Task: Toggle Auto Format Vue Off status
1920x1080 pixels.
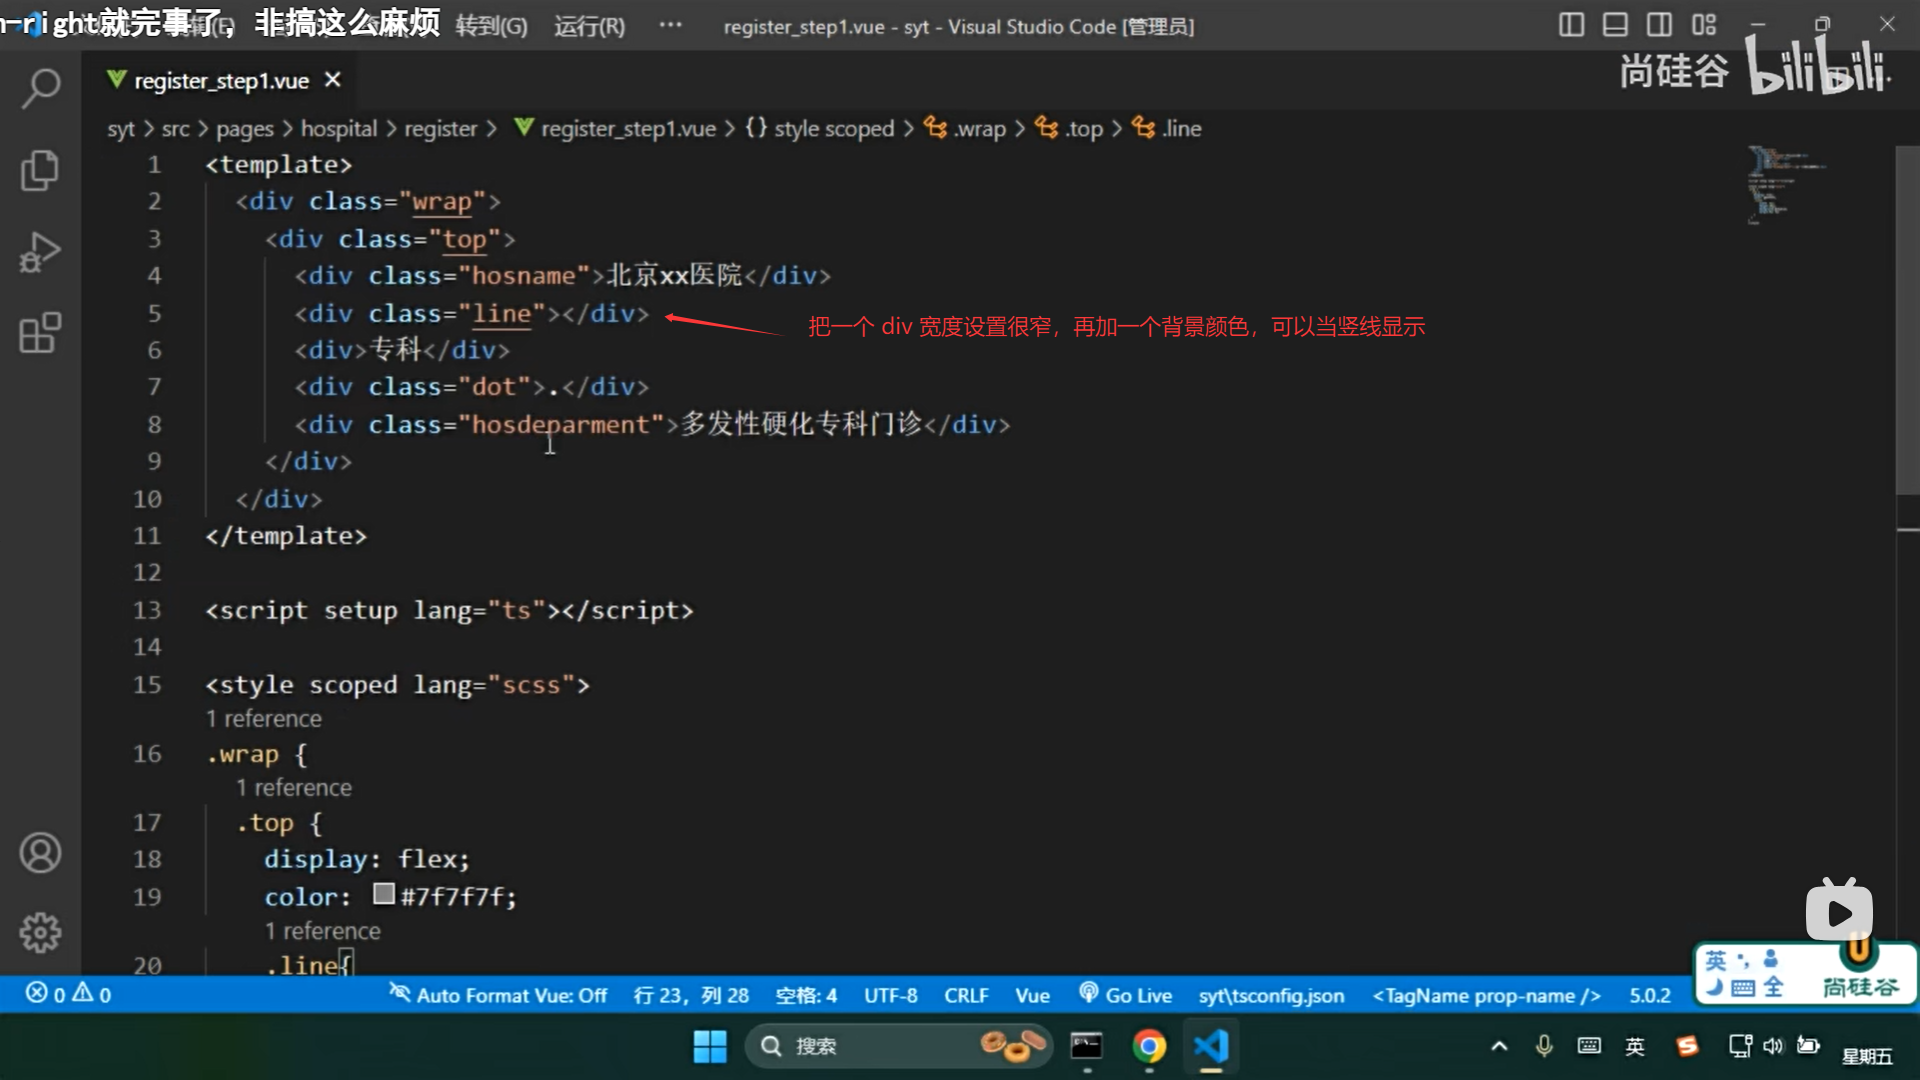Action: 498,995
